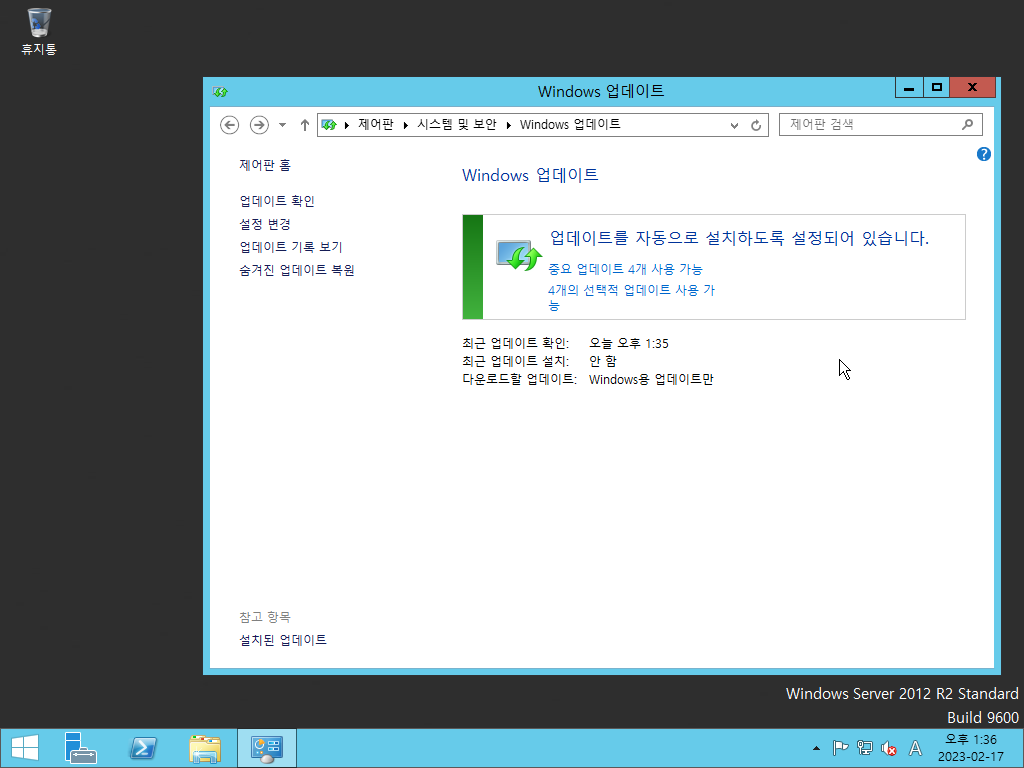Viewport: 1024px width, 768px height.
Task: Click the Windows Update title bar icon
Action: click(x=220, y=92)
